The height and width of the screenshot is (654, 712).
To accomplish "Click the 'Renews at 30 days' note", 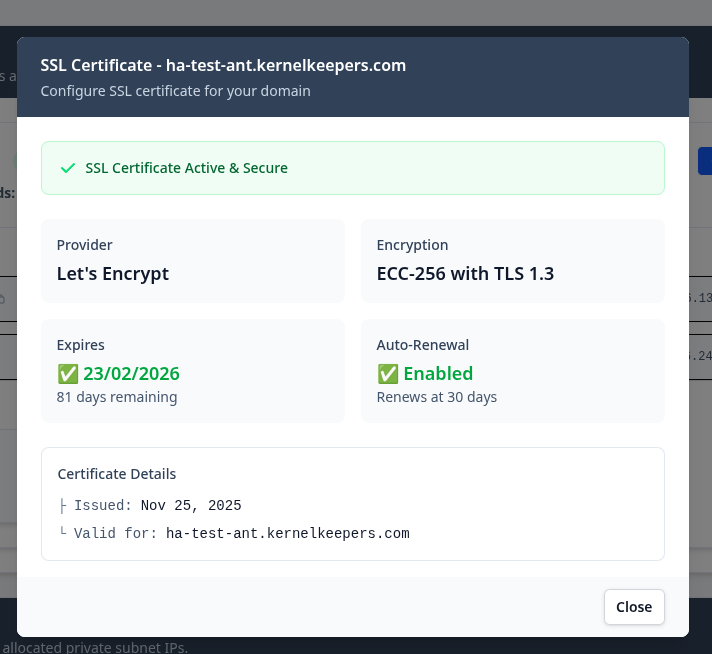I will pyautogui.click(x=436, y=397).
